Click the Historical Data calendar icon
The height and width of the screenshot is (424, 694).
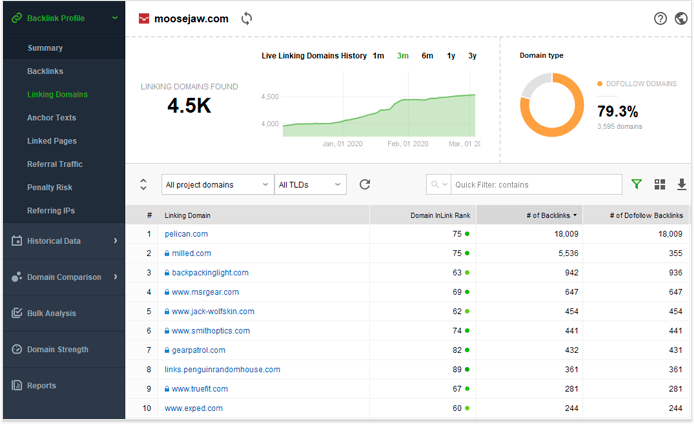point(17,241)
